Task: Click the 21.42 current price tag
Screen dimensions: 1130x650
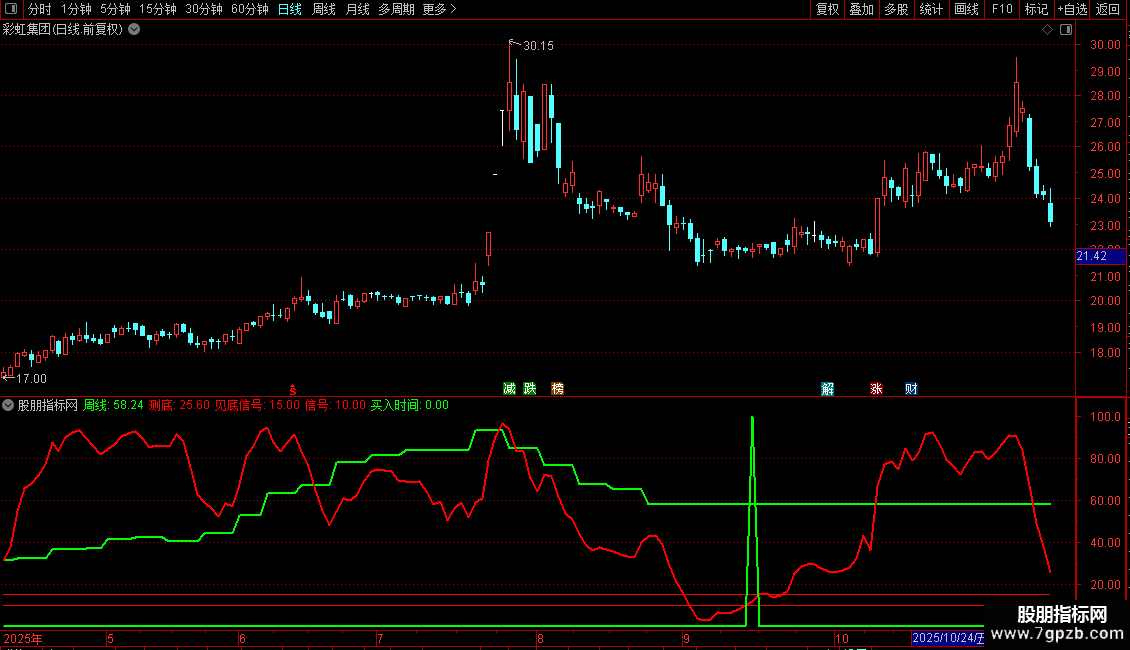Action: [x=1100, y=256]
